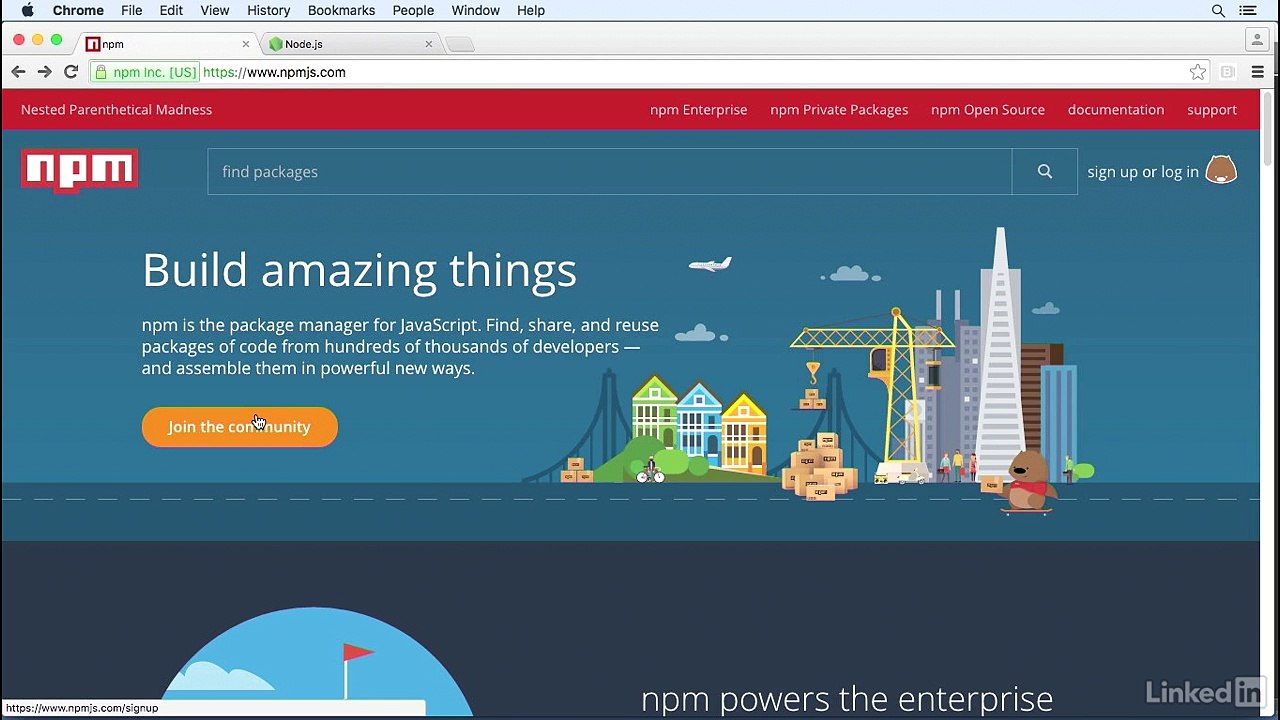Open the npm Enterprise link
Image resolution: width=1280 pixels, height=720 pixels.
pyautogui.click(x=698, y=110)
